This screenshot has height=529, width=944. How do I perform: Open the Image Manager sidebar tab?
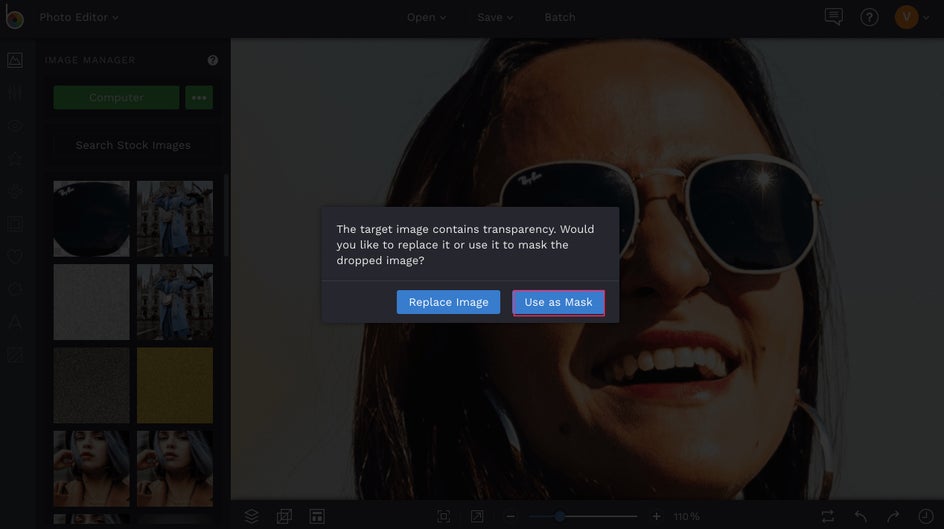15,60
